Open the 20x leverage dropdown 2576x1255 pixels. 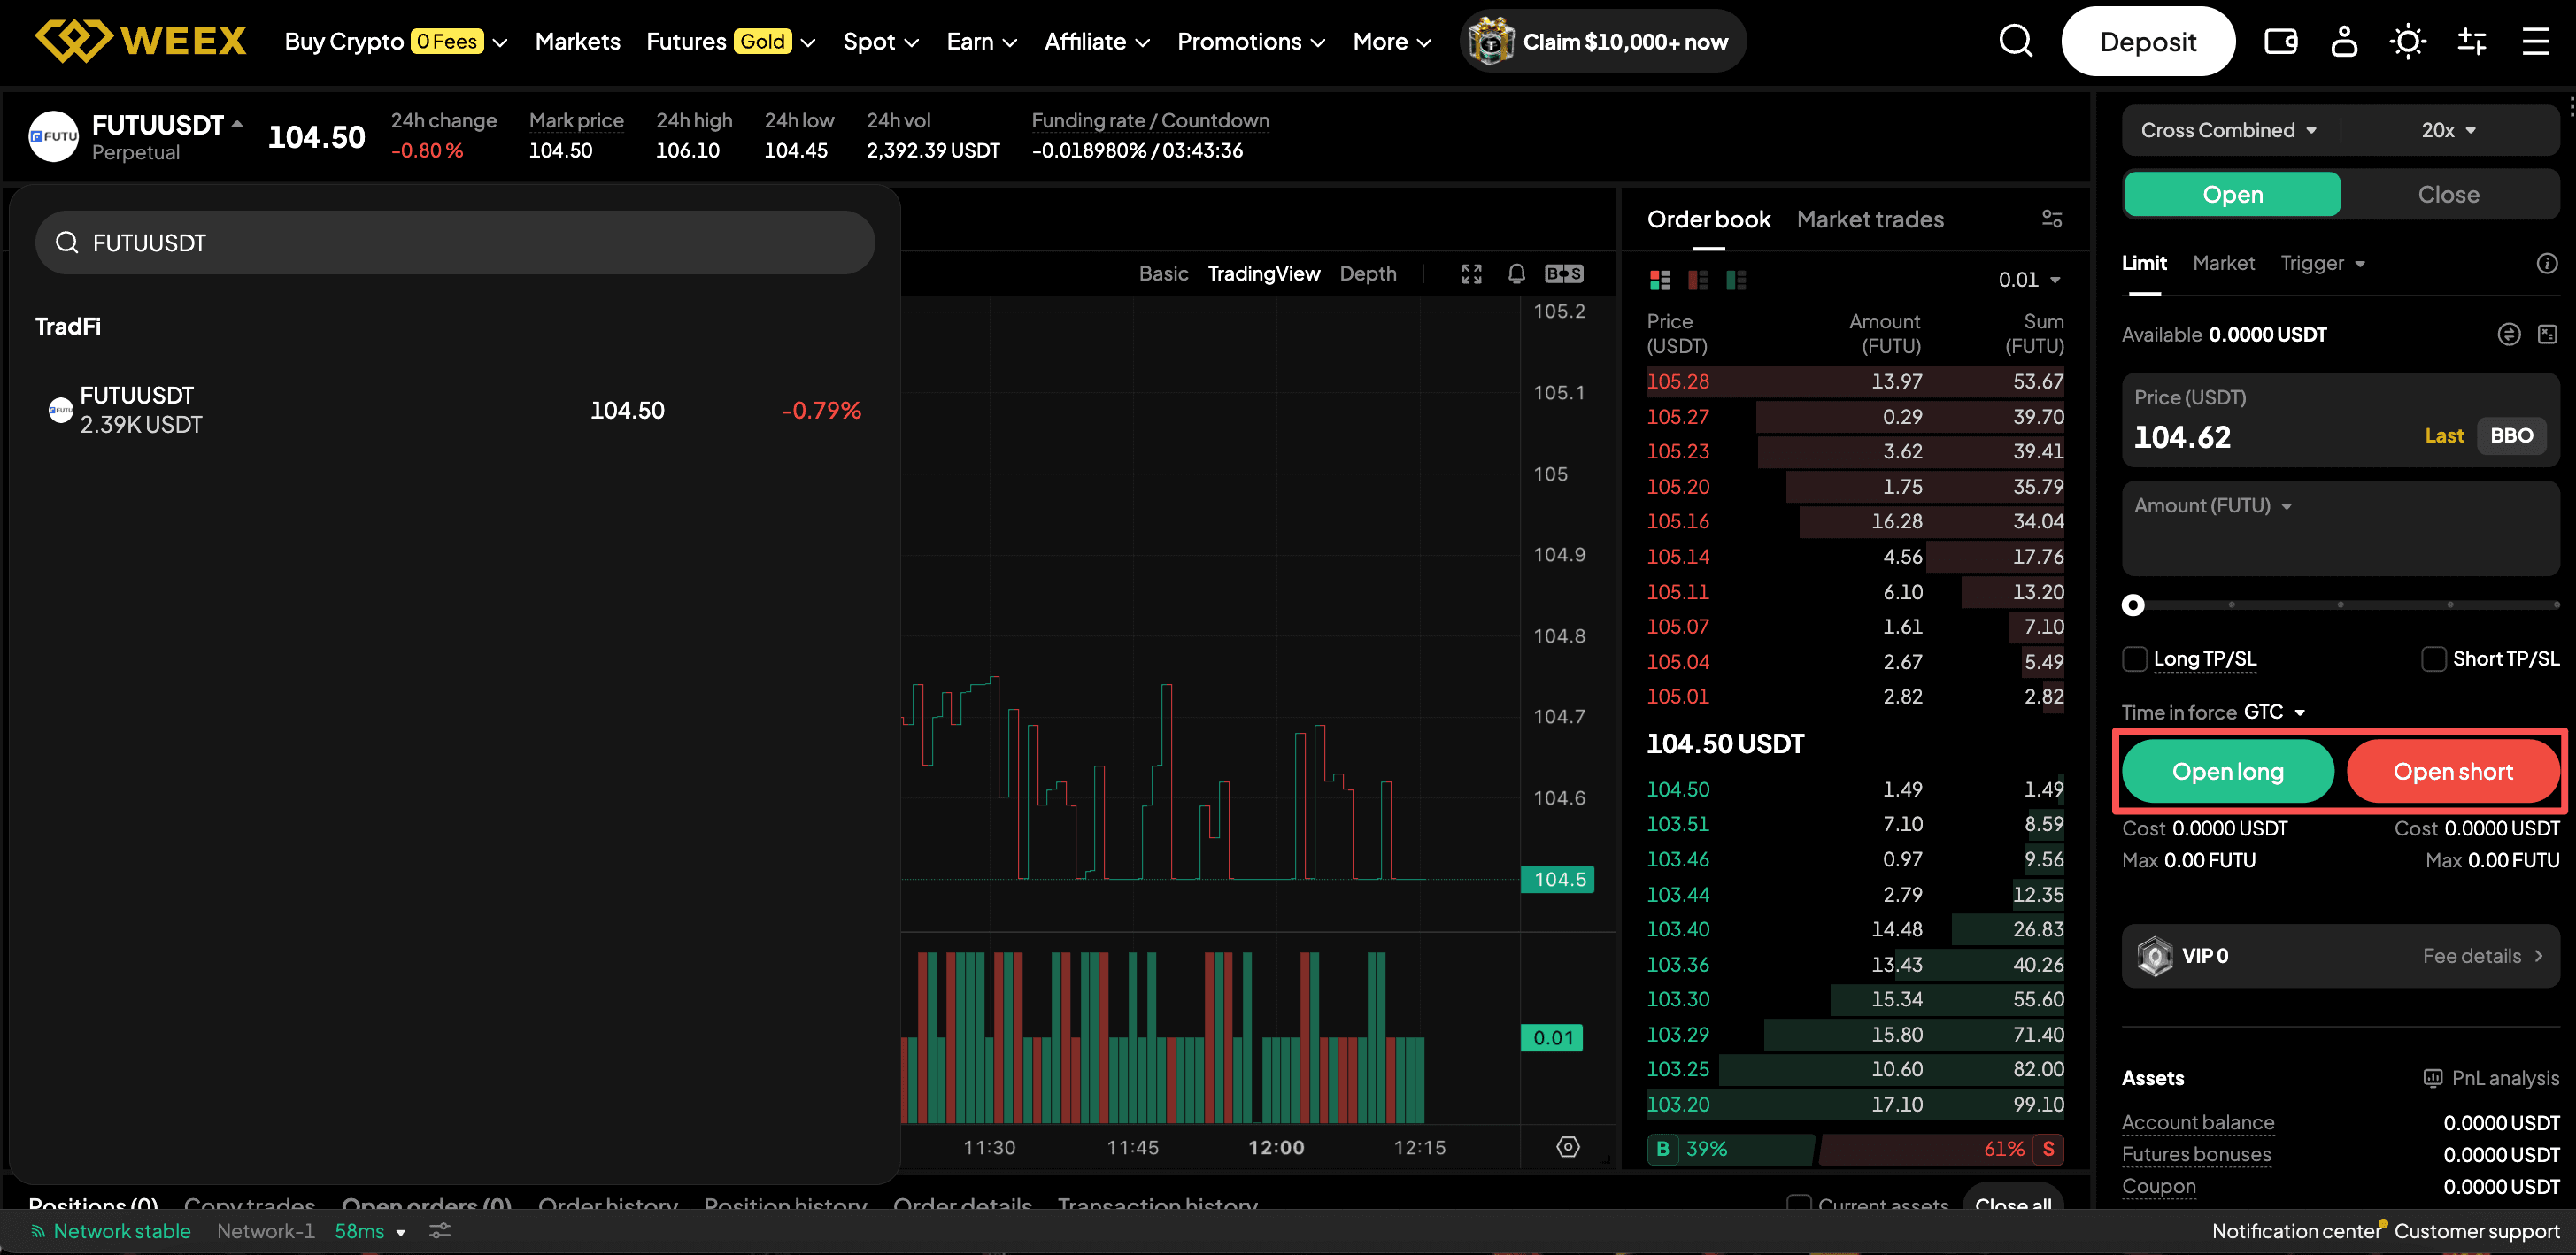coord(2448,130)
